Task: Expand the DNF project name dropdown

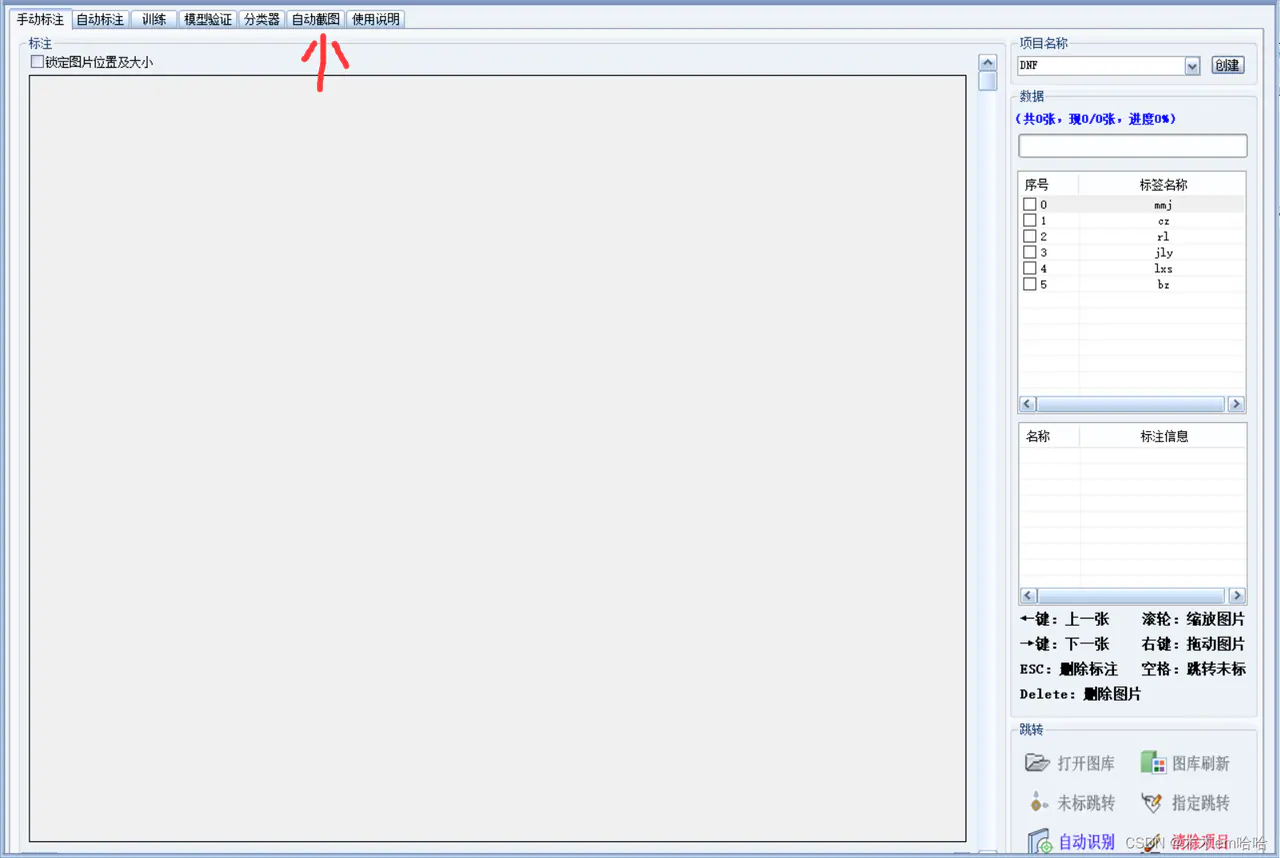Action: click(1192, 66)
